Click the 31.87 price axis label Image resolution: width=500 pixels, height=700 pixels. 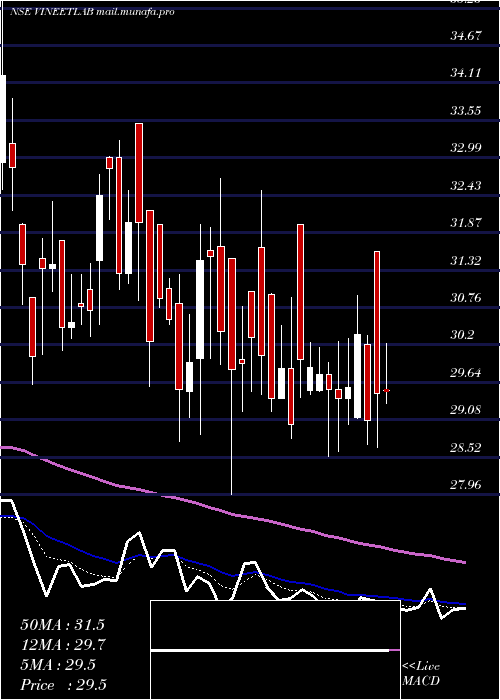(x=466, y=223)
